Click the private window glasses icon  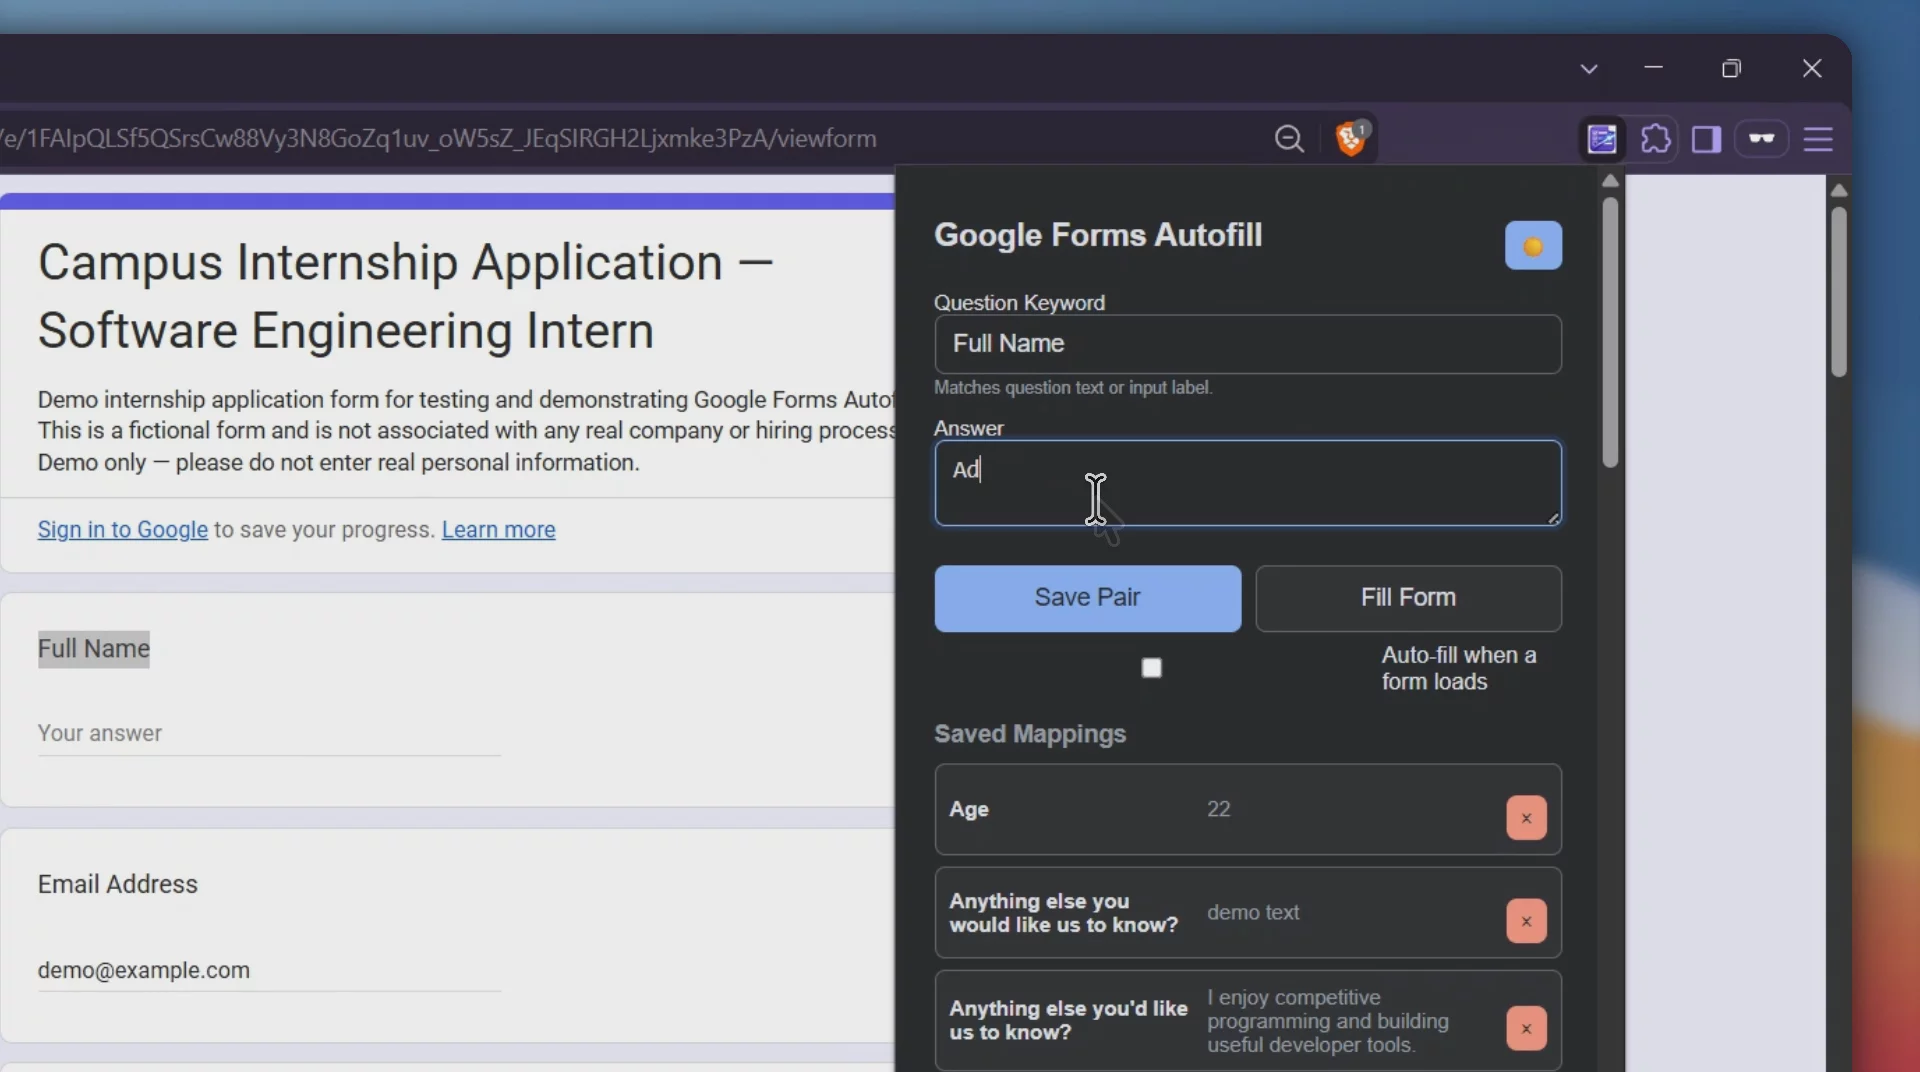click(1761, 139)
